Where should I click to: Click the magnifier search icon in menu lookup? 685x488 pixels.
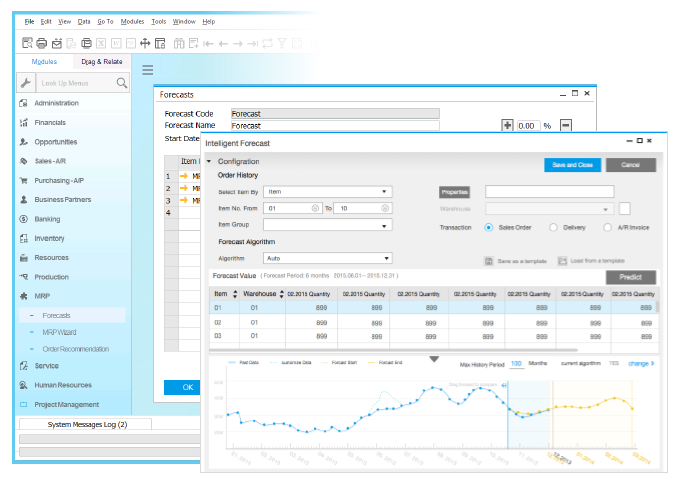coord(122,83)
